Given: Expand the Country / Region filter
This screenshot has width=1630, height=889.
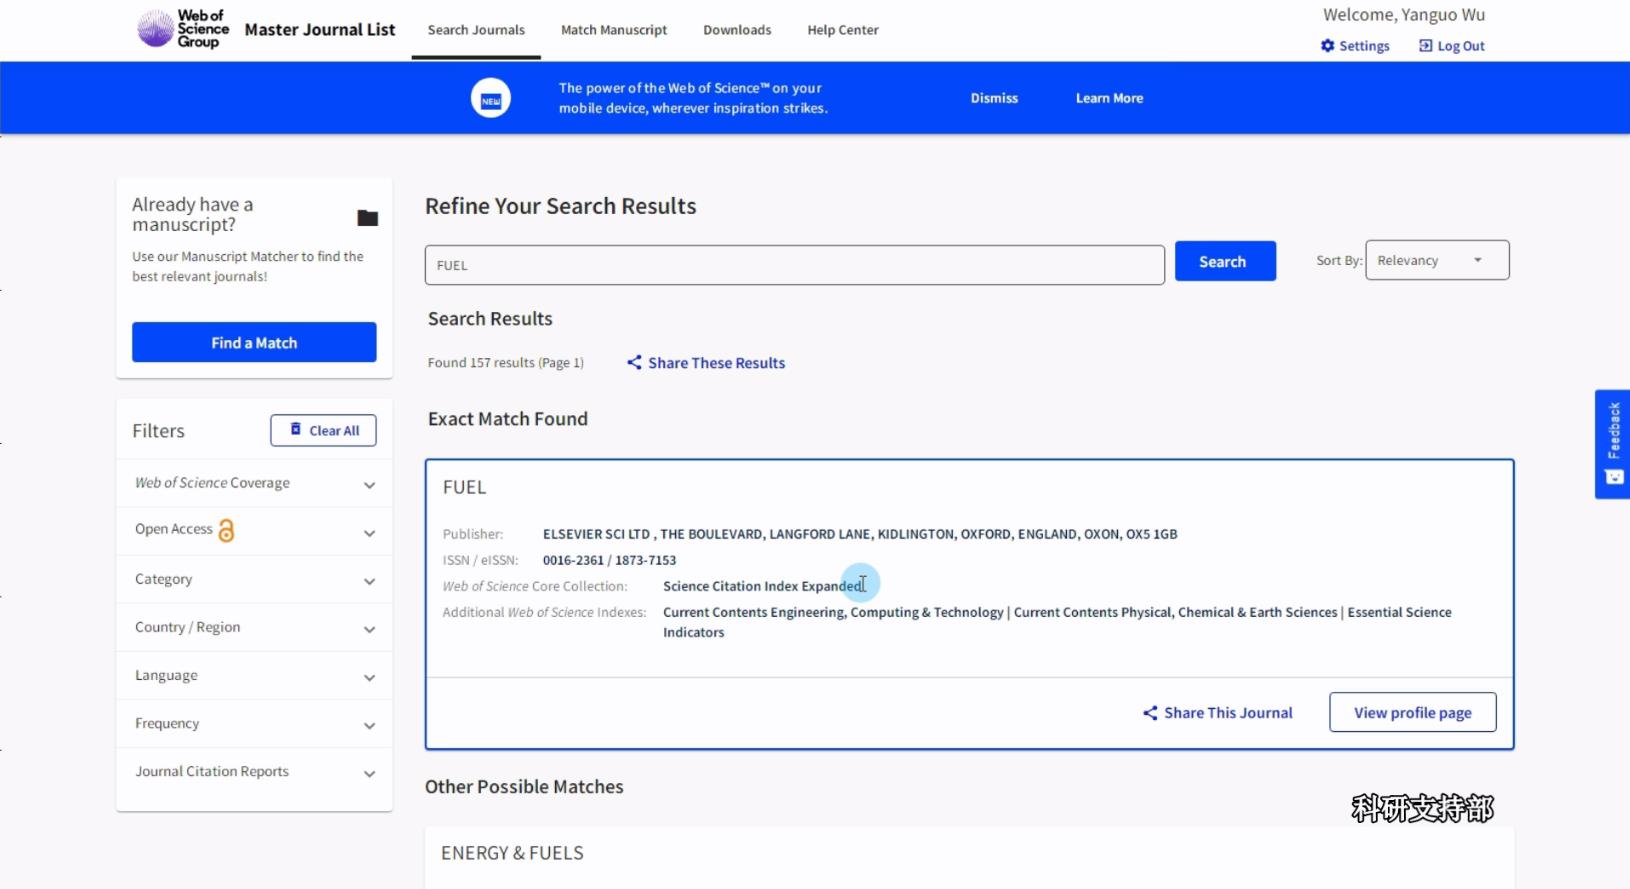Looking at the screenshot, I should click(369, 628).
